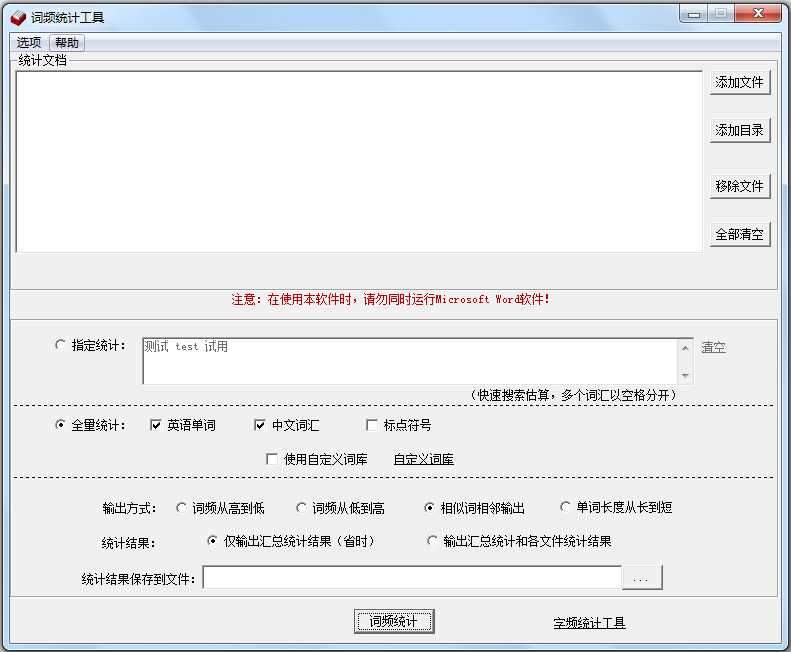Viewport: 791px width, 652px height.
Task: Open the 自定义词库 link
Action: click(x=423, y=459)
